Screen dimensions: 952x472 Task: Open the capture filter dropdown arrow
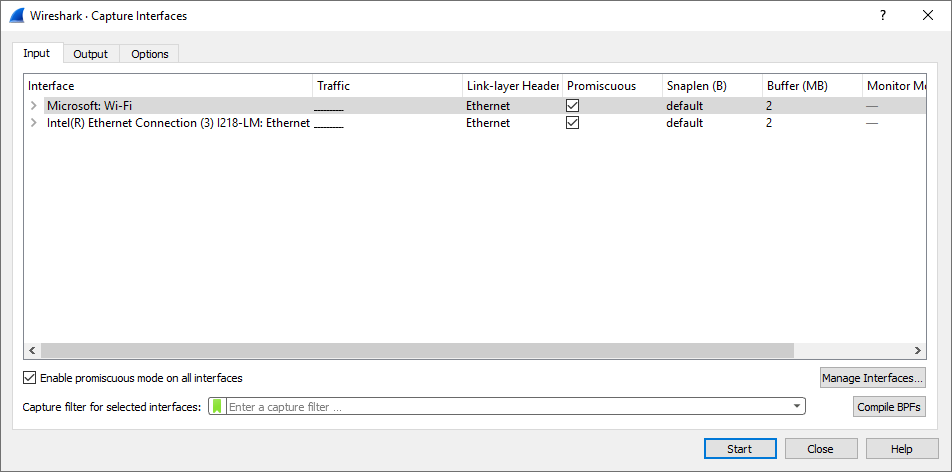(797, 406)
